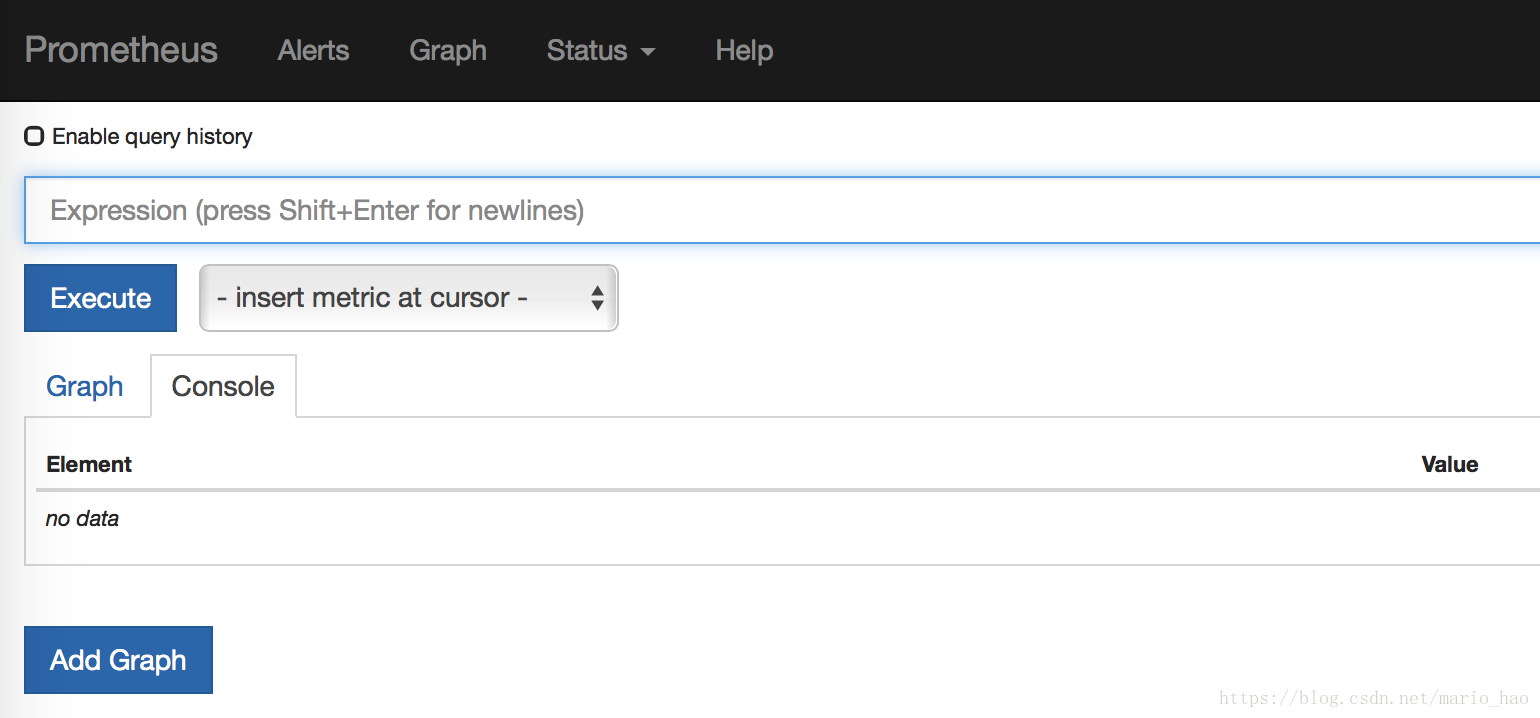
Task: Click the Value column header
Action: [1449, 464]
